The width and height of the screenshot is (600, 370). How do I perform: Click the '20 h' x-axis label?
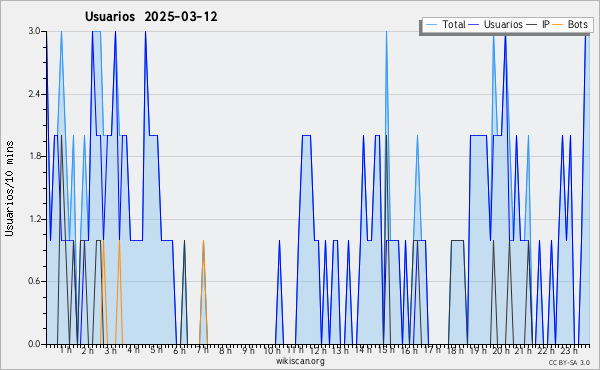(501, 351)
